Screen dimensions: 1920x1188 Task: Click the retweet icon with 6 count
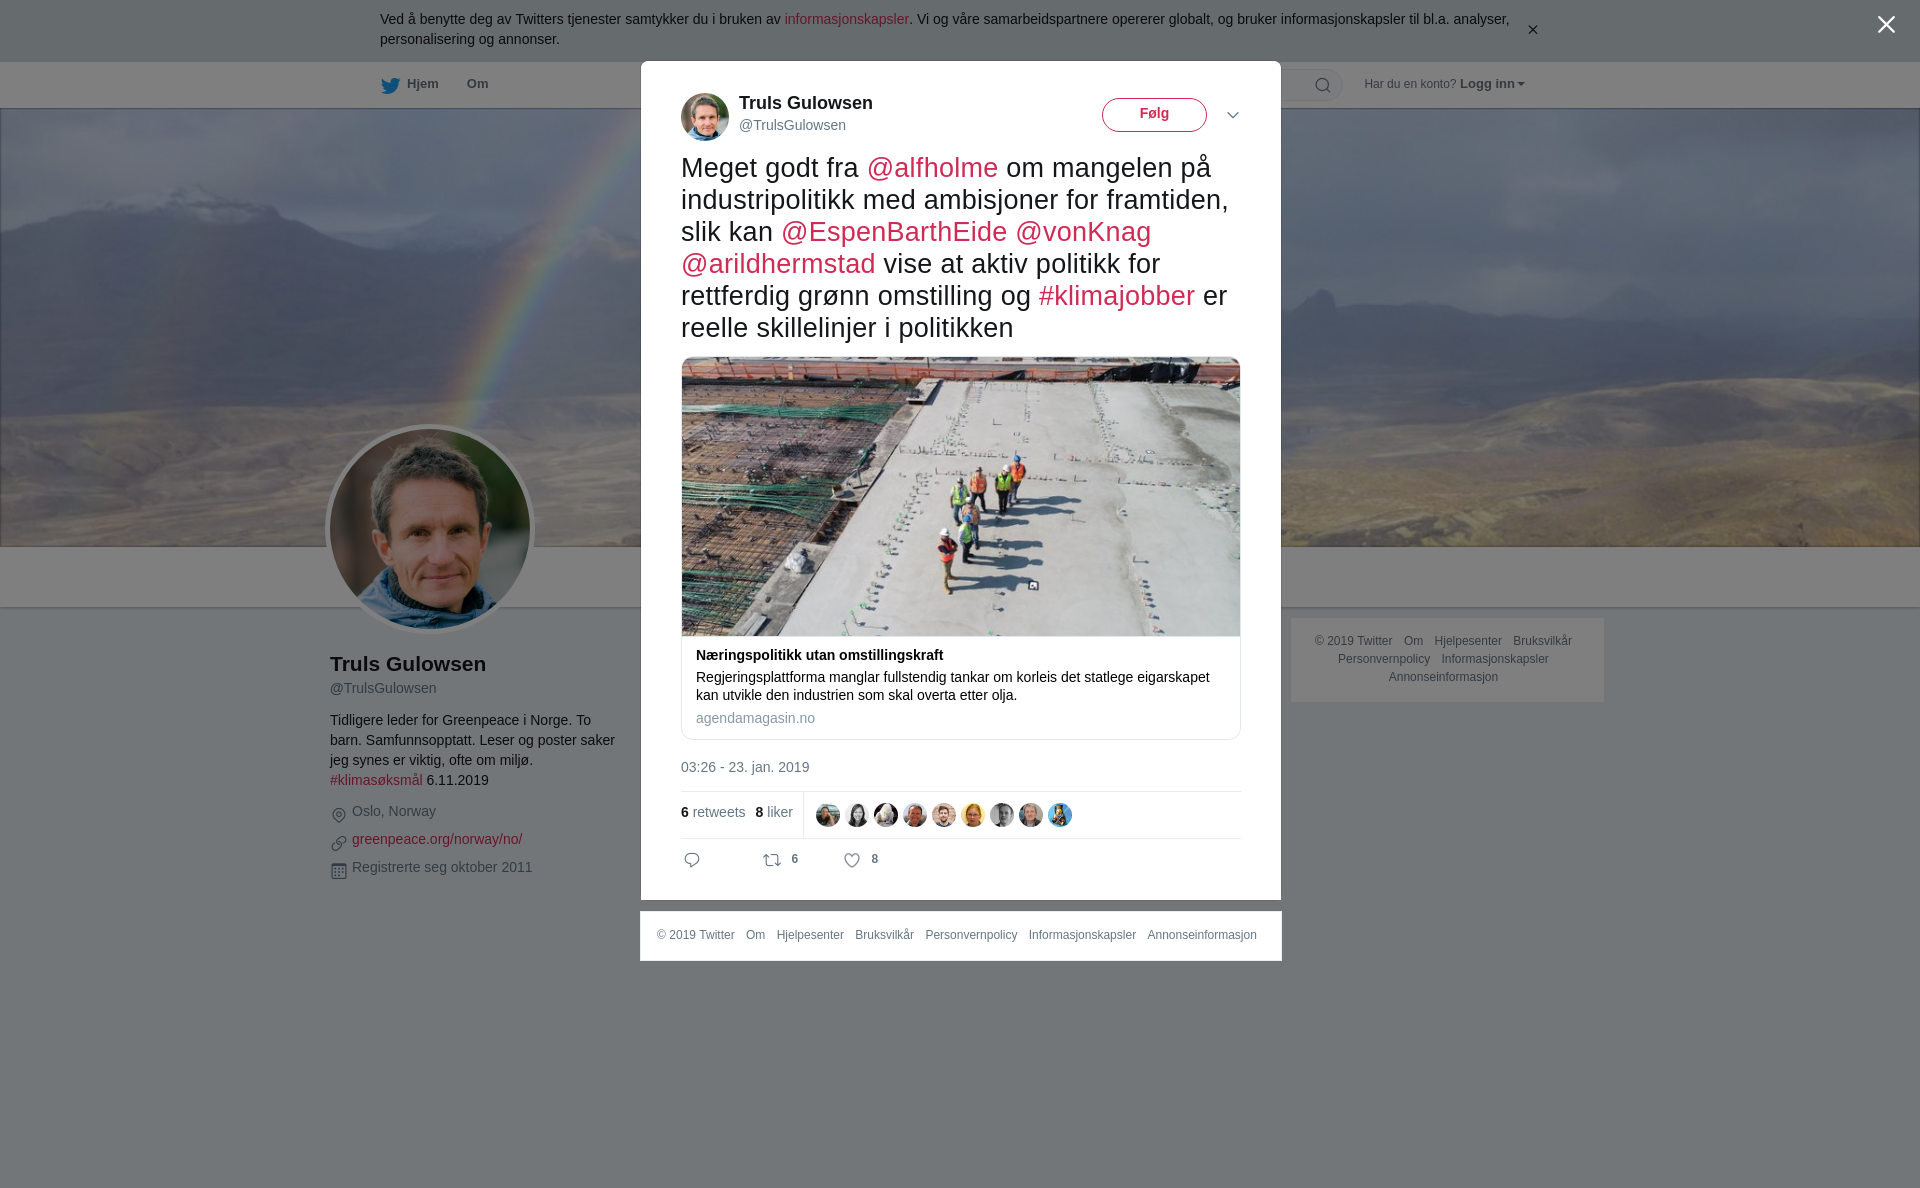click(772, 860)
